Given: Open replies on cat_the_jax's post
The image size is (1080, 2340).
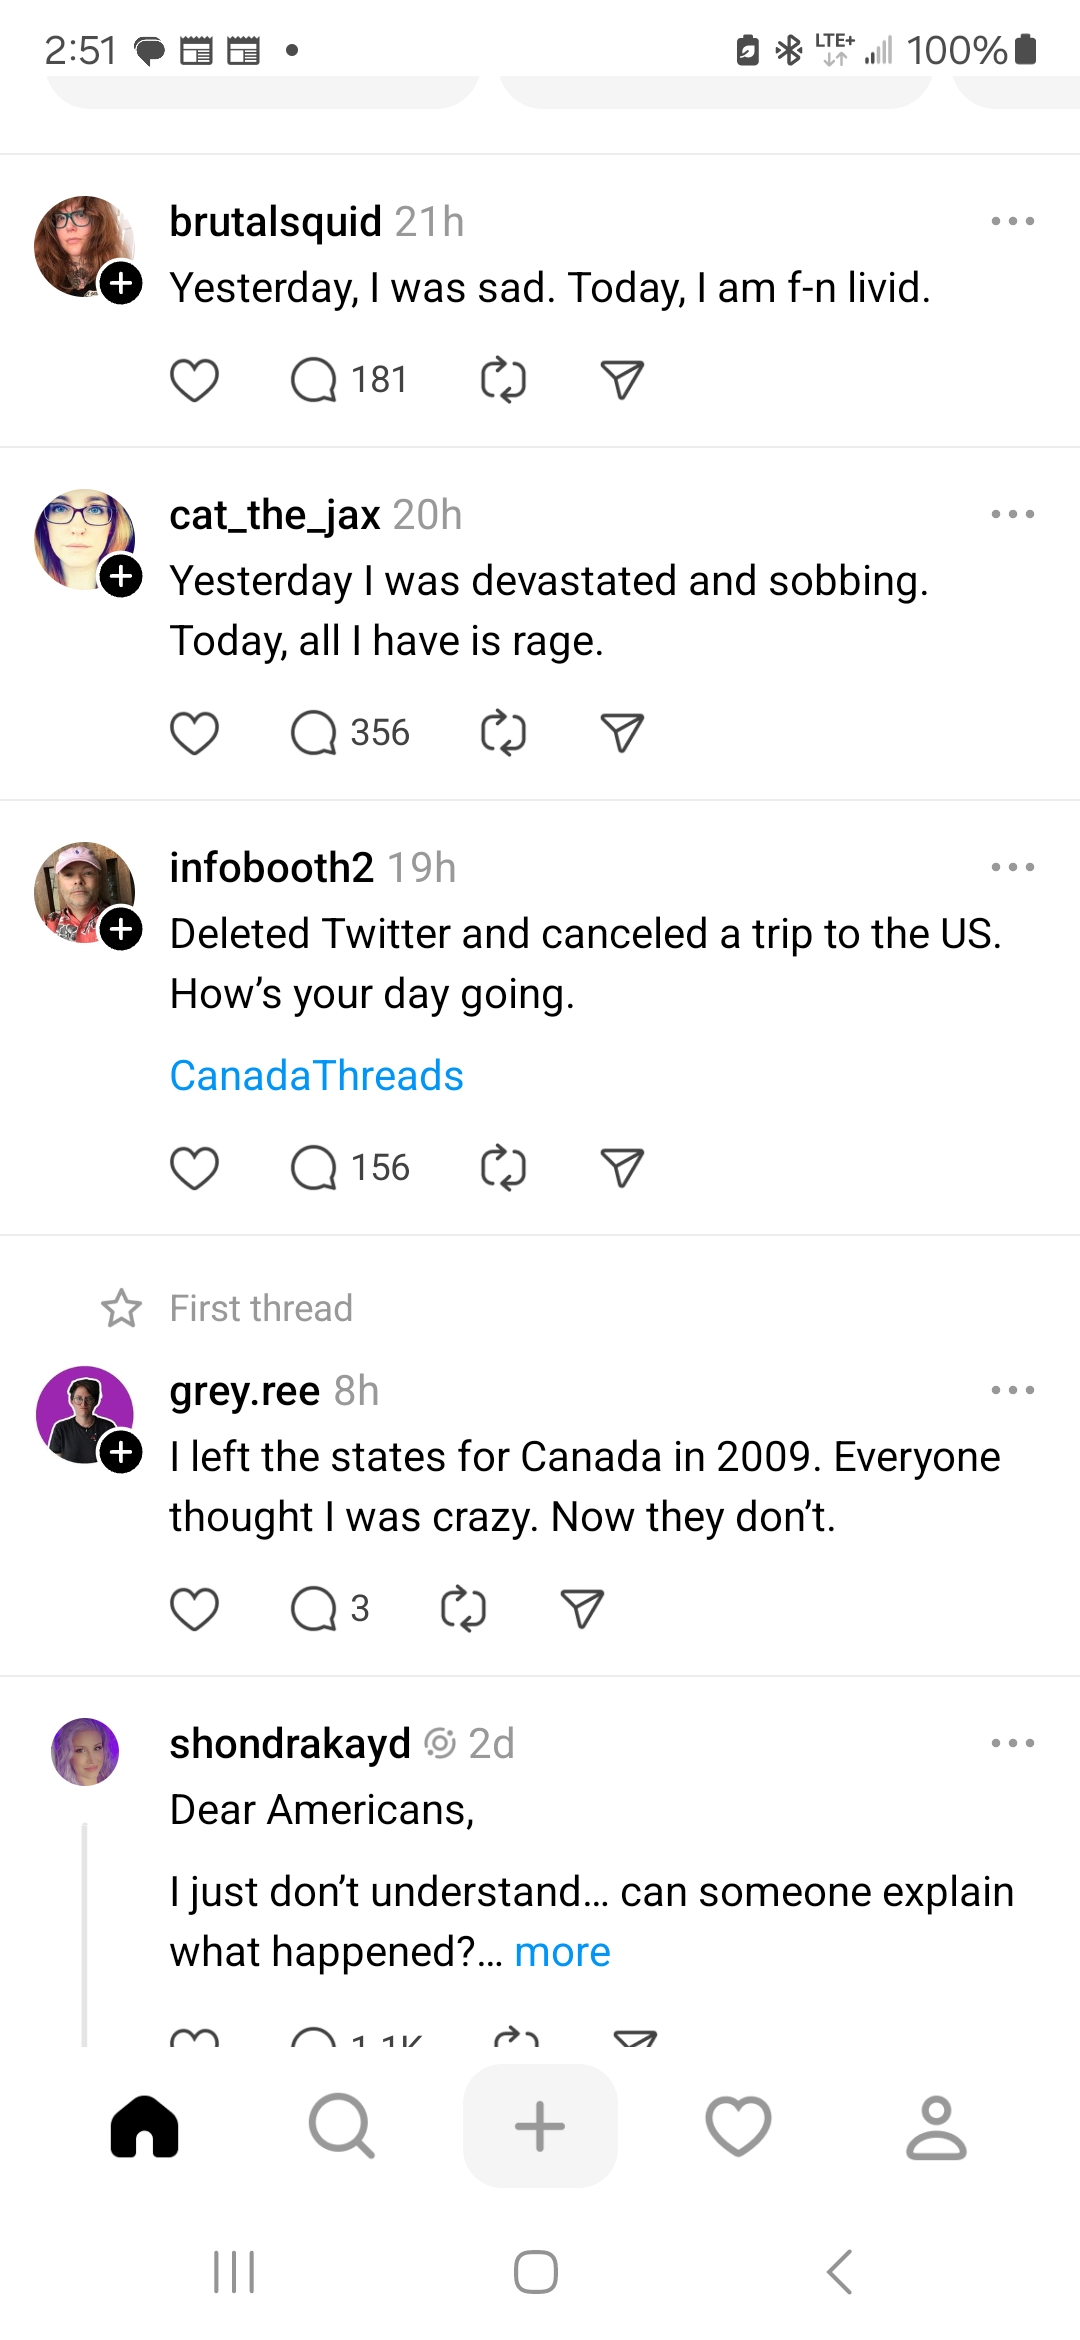Looking at the screenshot, I should 314,733.
